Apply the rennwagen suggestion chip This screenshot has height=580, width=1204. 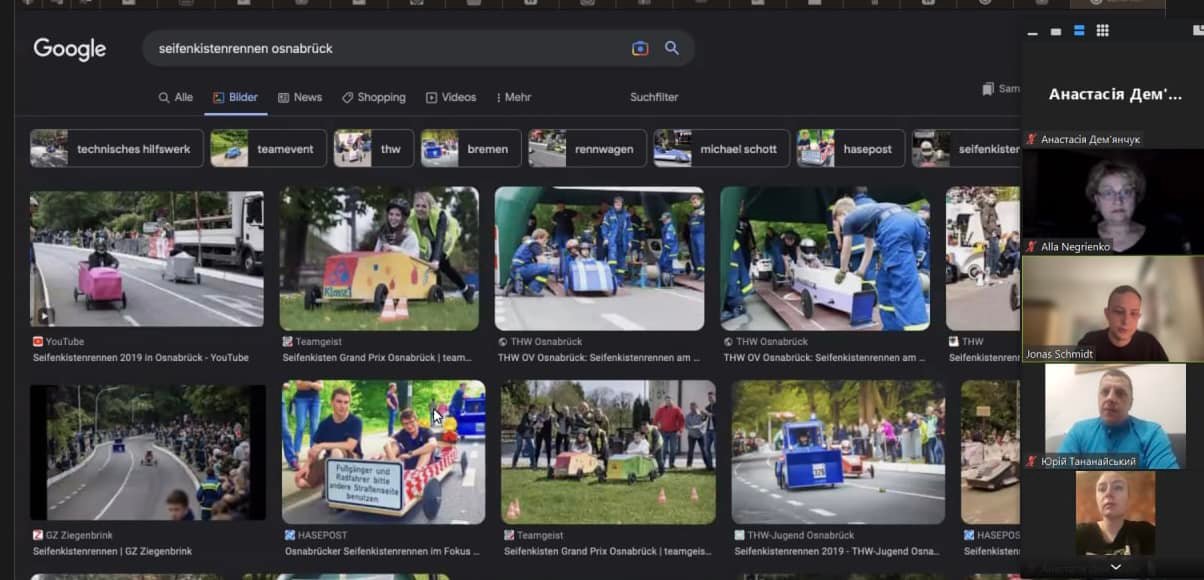point(587,148)
